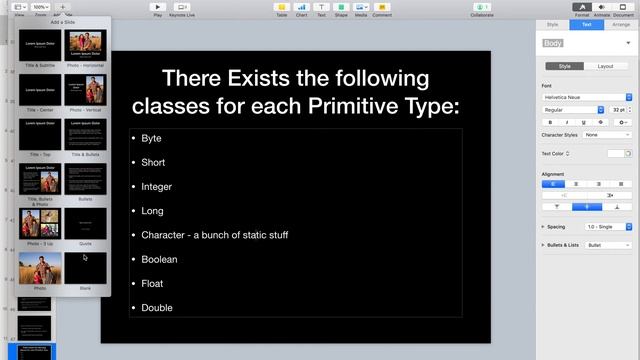The height and width of the screenshot is (360, 640).
Task: Show the Document inspector
Action: pos(623,7)
